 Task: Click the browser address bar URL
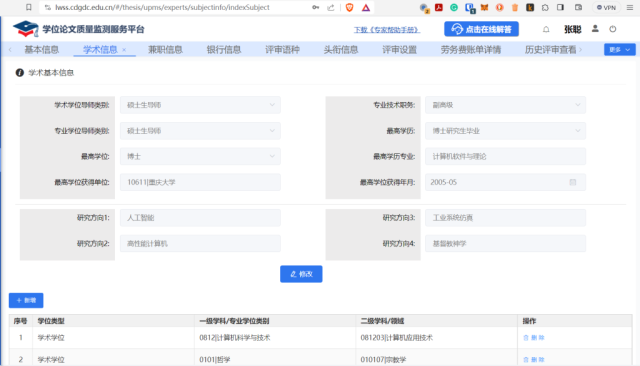point(162,7)
